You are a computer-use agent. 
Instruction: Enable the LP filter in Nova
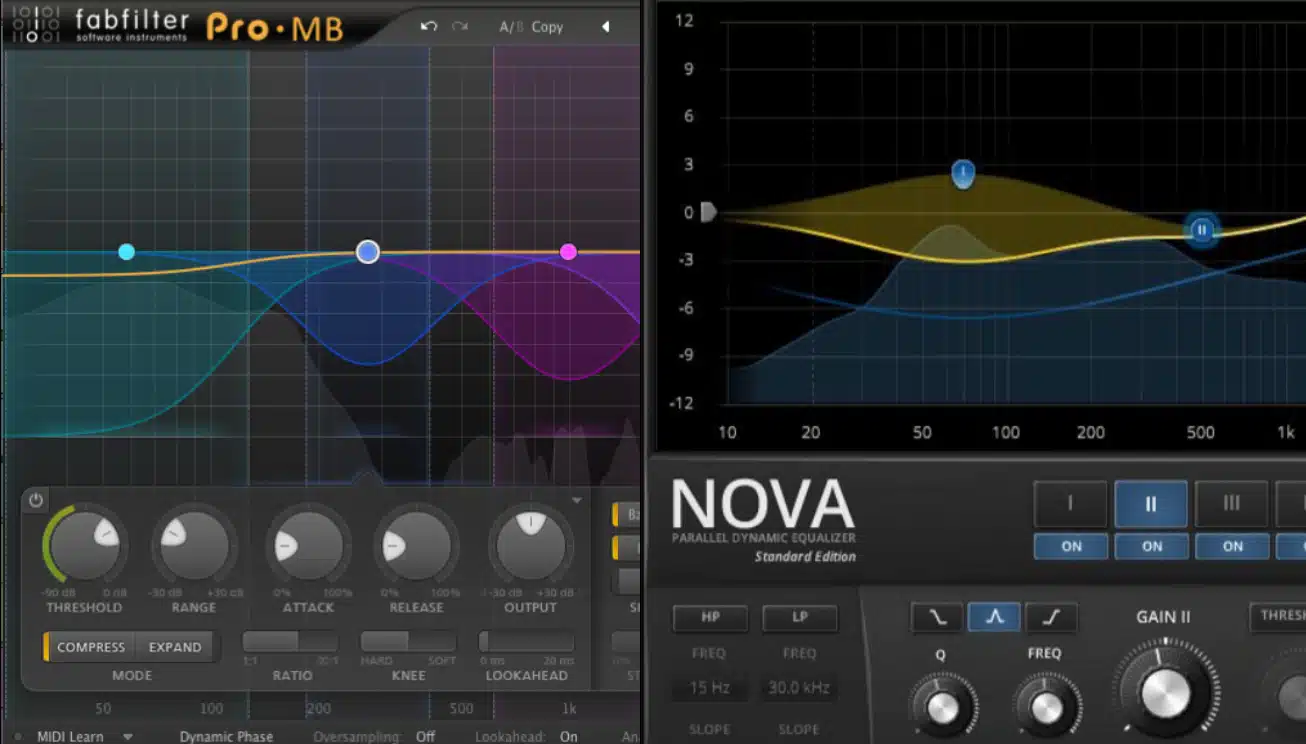point(800,618)
